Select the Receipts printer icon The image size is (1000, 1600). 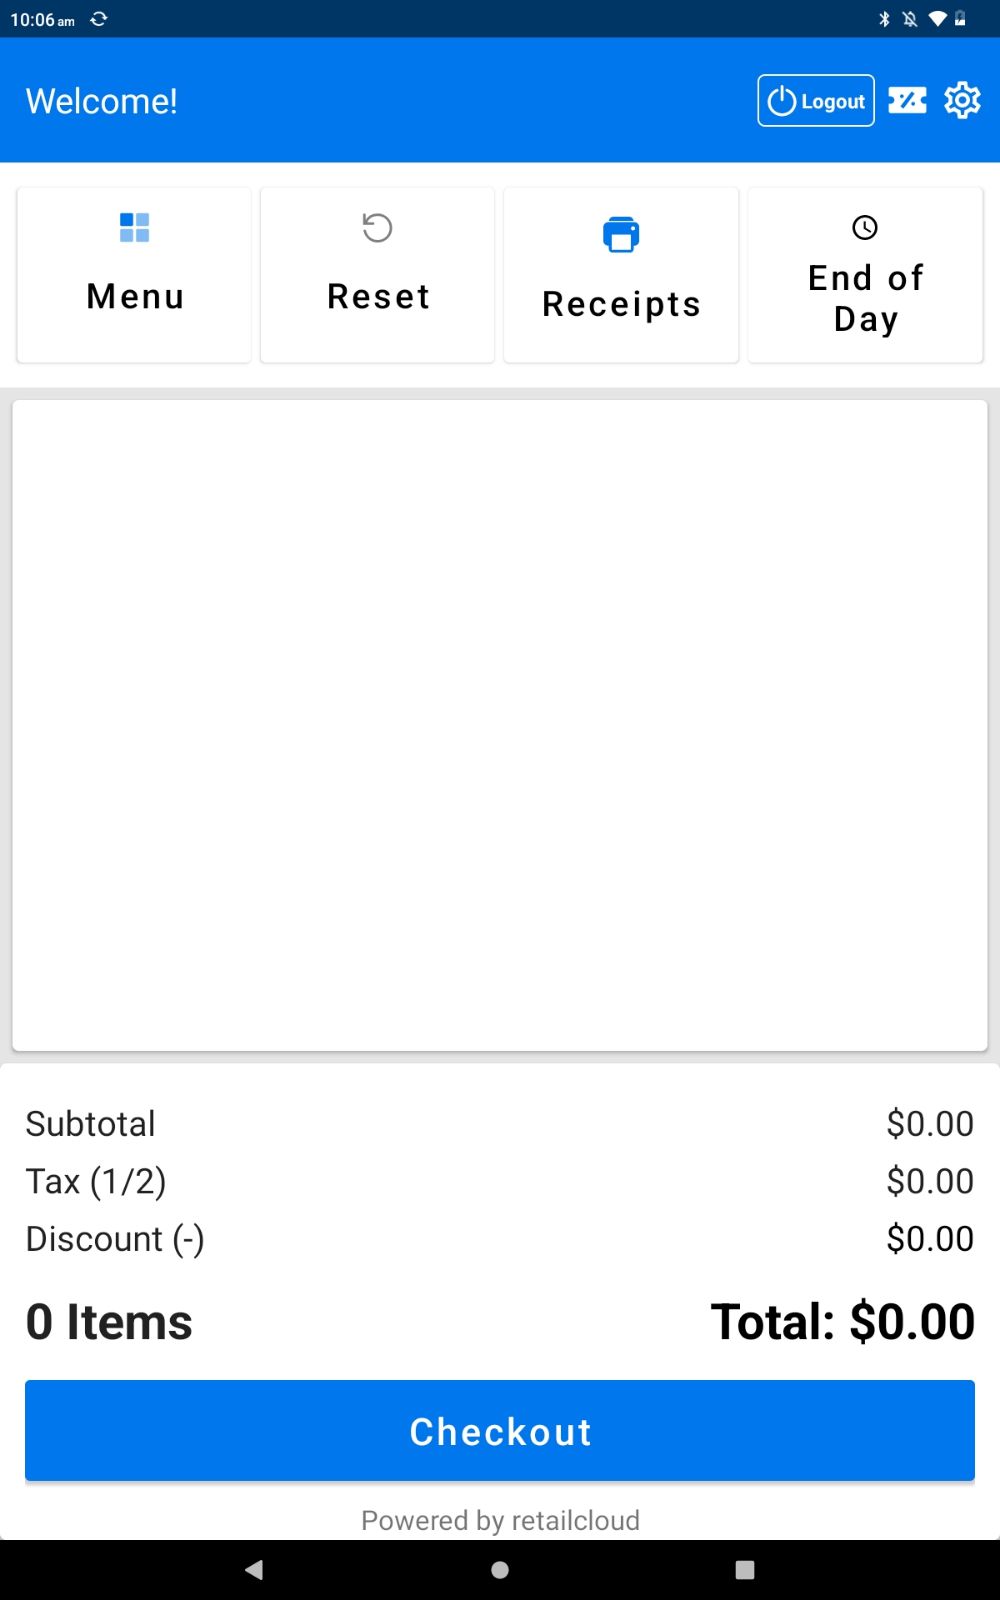(621, 234)
